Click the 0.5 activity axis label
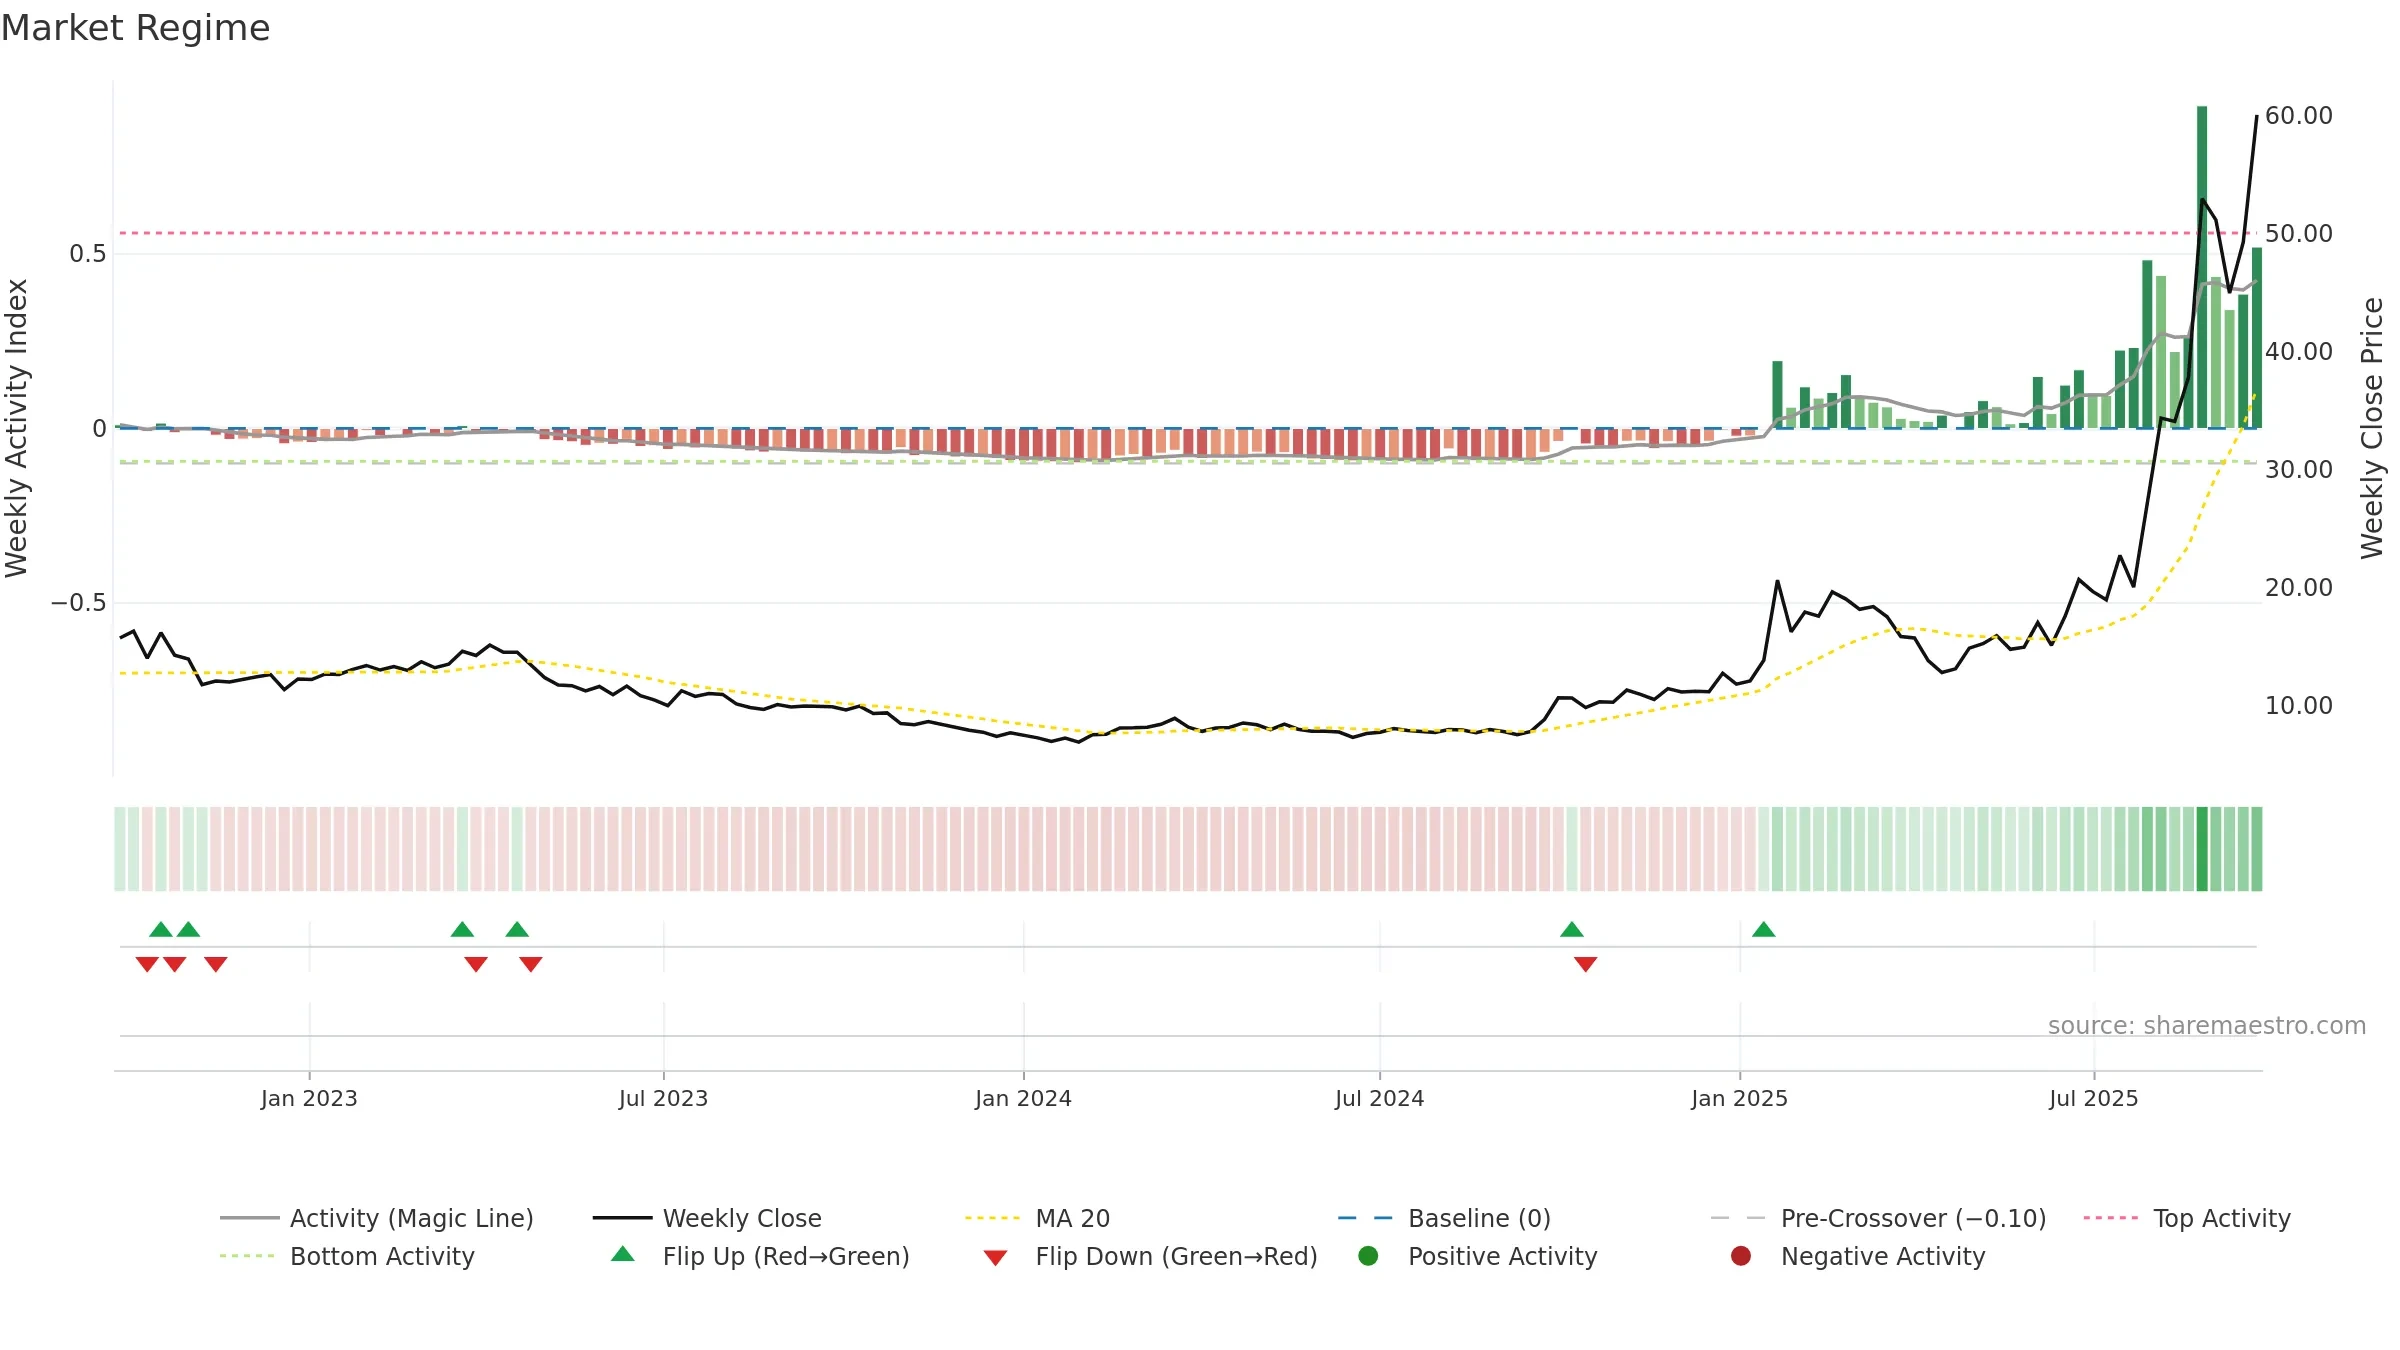This screenshot has width=2400, height=1350. click(87, 254)
